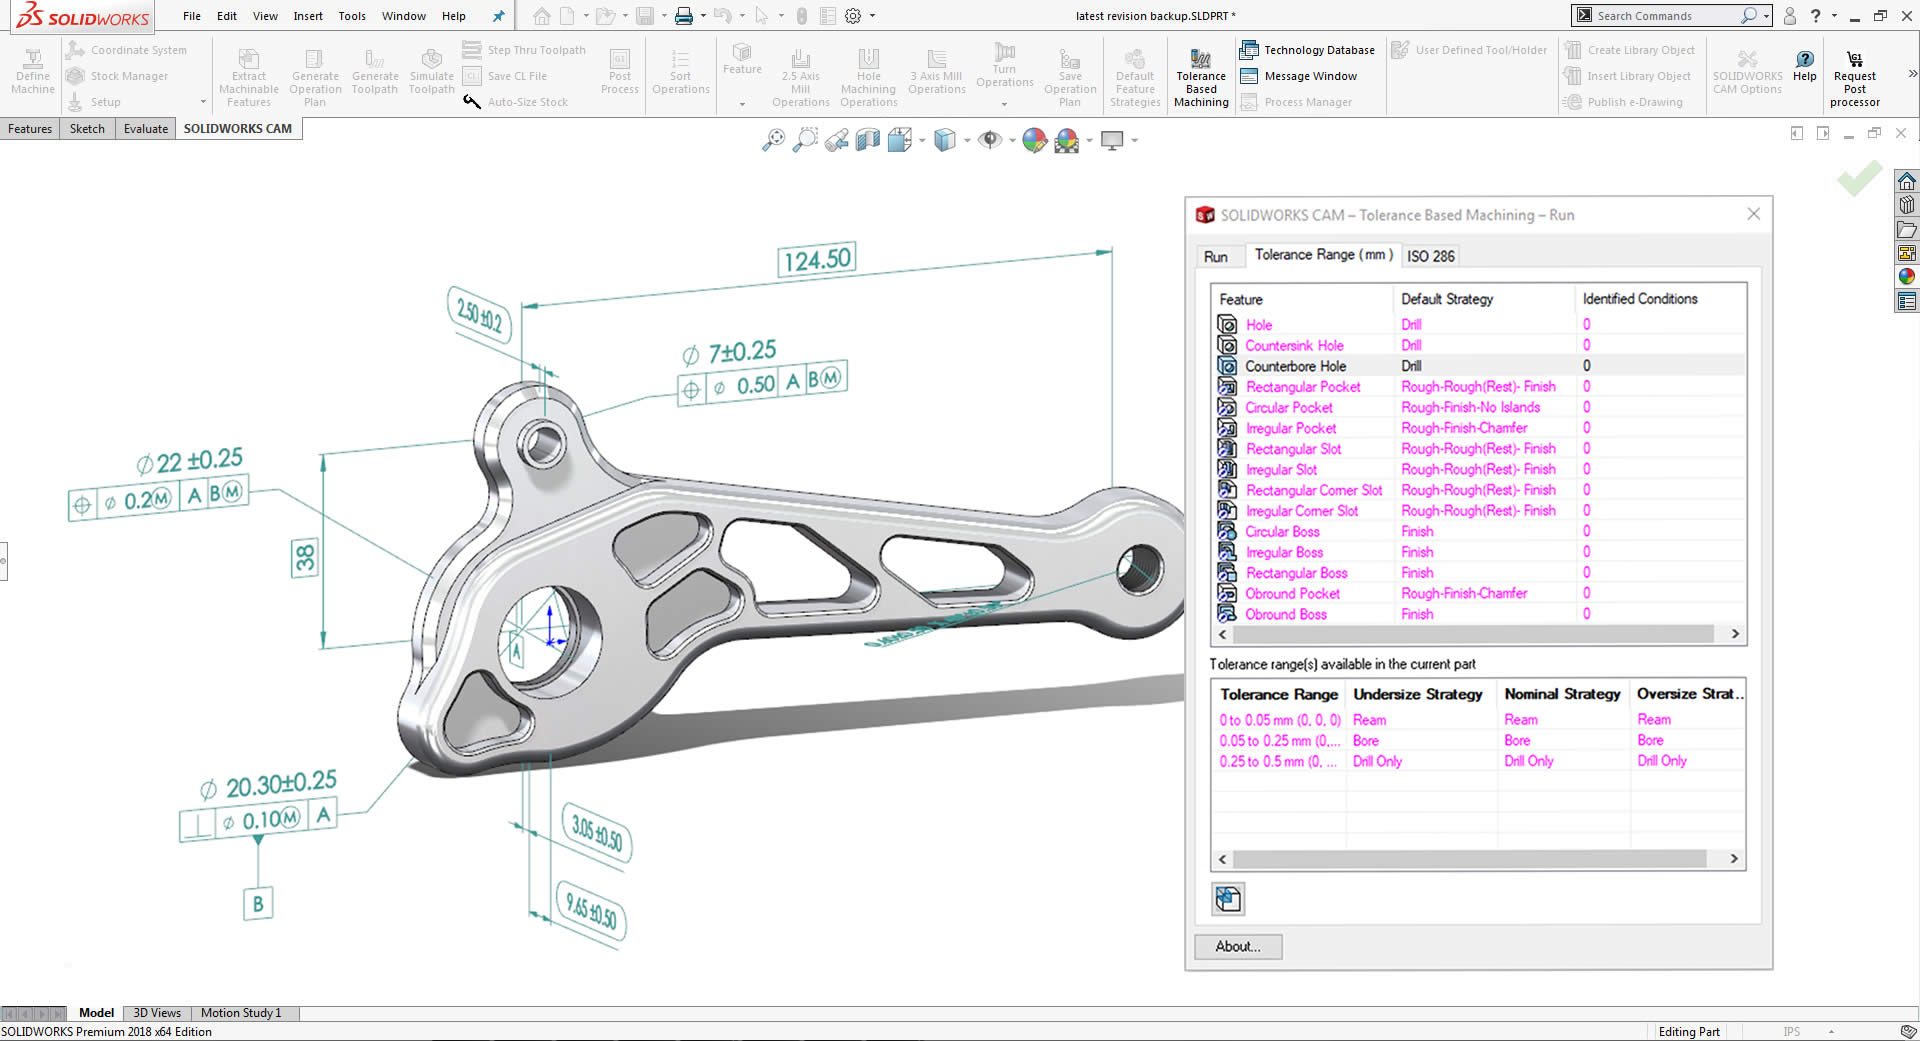Click the icon button above About

(1228, 899)
